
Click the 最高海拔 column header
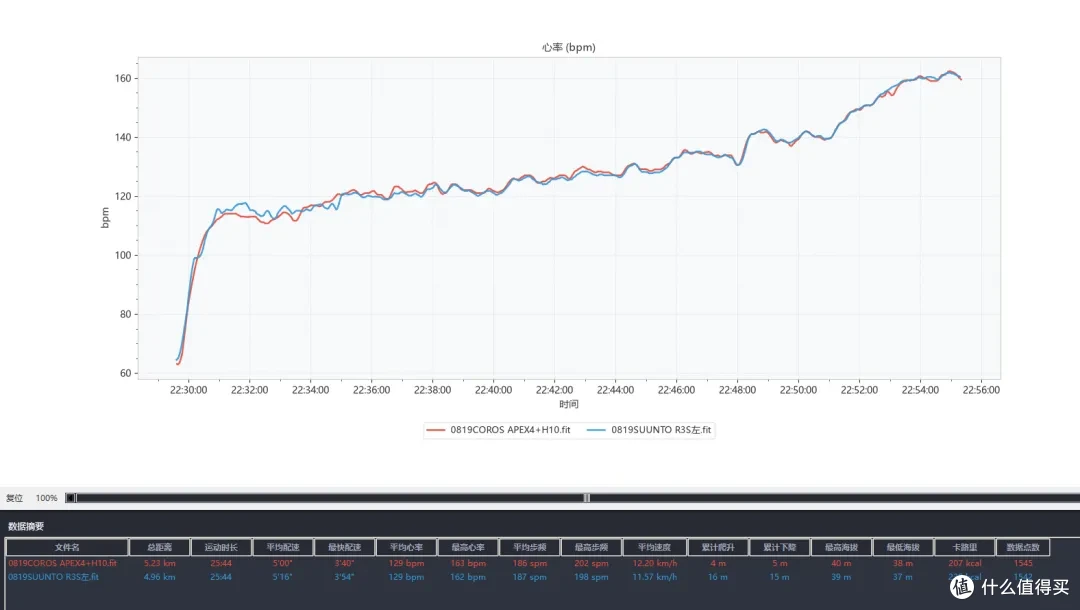pos(841,547)
